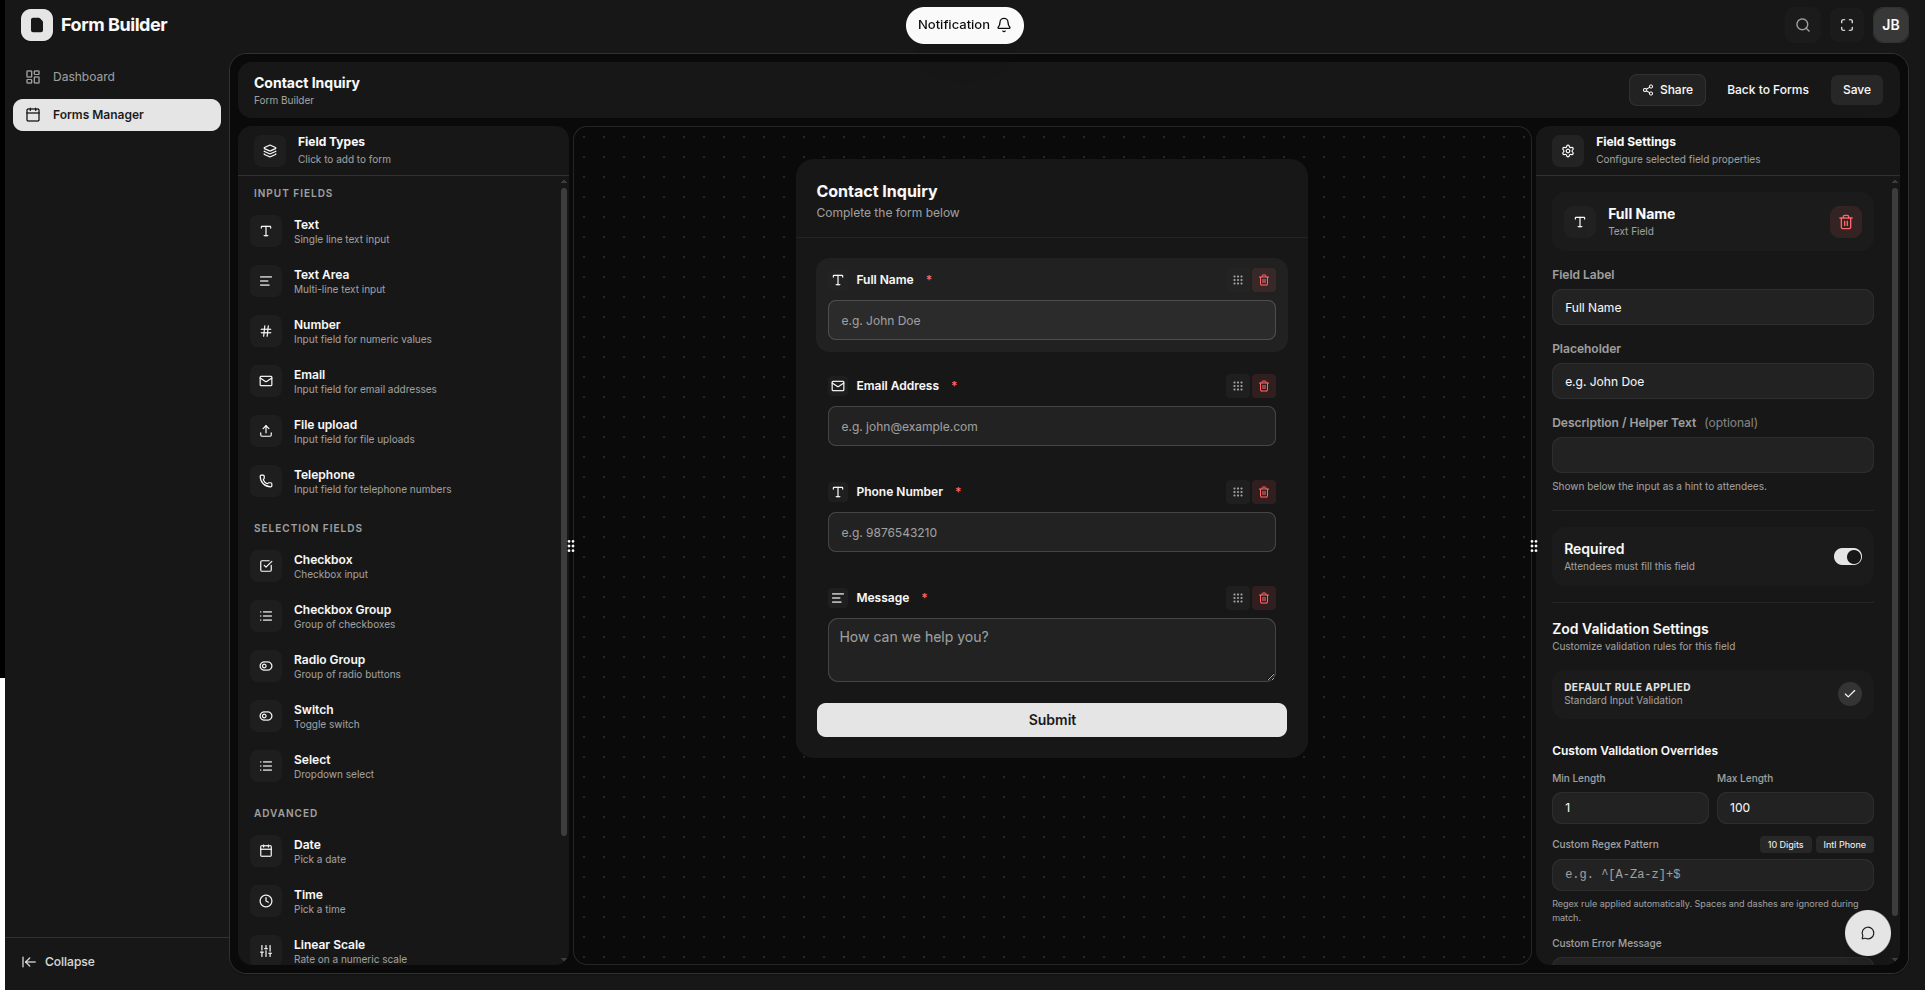The height and width of the screenshot is (990, 1925).
Task: Open Dashboard in the sidebar
Action: click(117, 77)
